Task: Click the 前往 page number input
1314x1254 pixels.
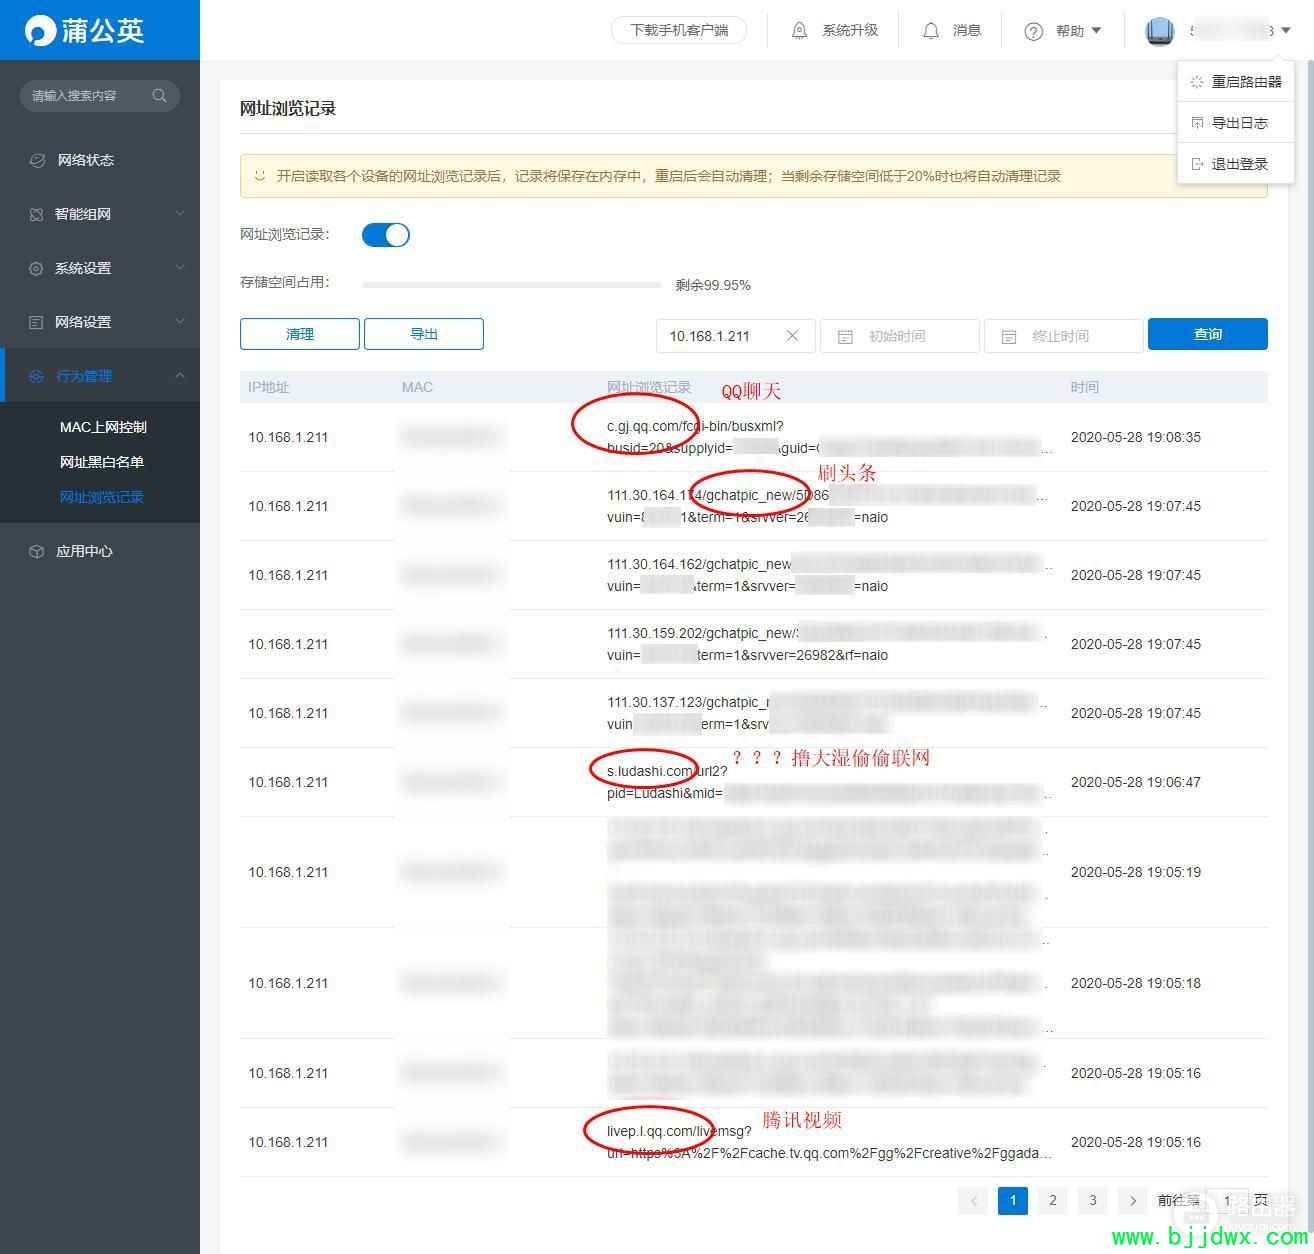Action: pyautogui.click(x=1226, y=1201)
